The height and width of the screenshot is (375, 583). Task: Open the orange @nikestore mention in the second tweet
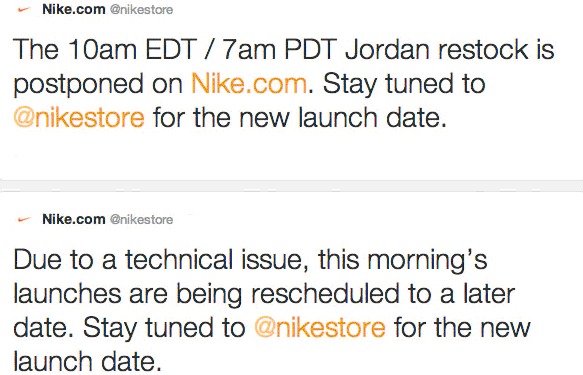click(x=320, y=327)
